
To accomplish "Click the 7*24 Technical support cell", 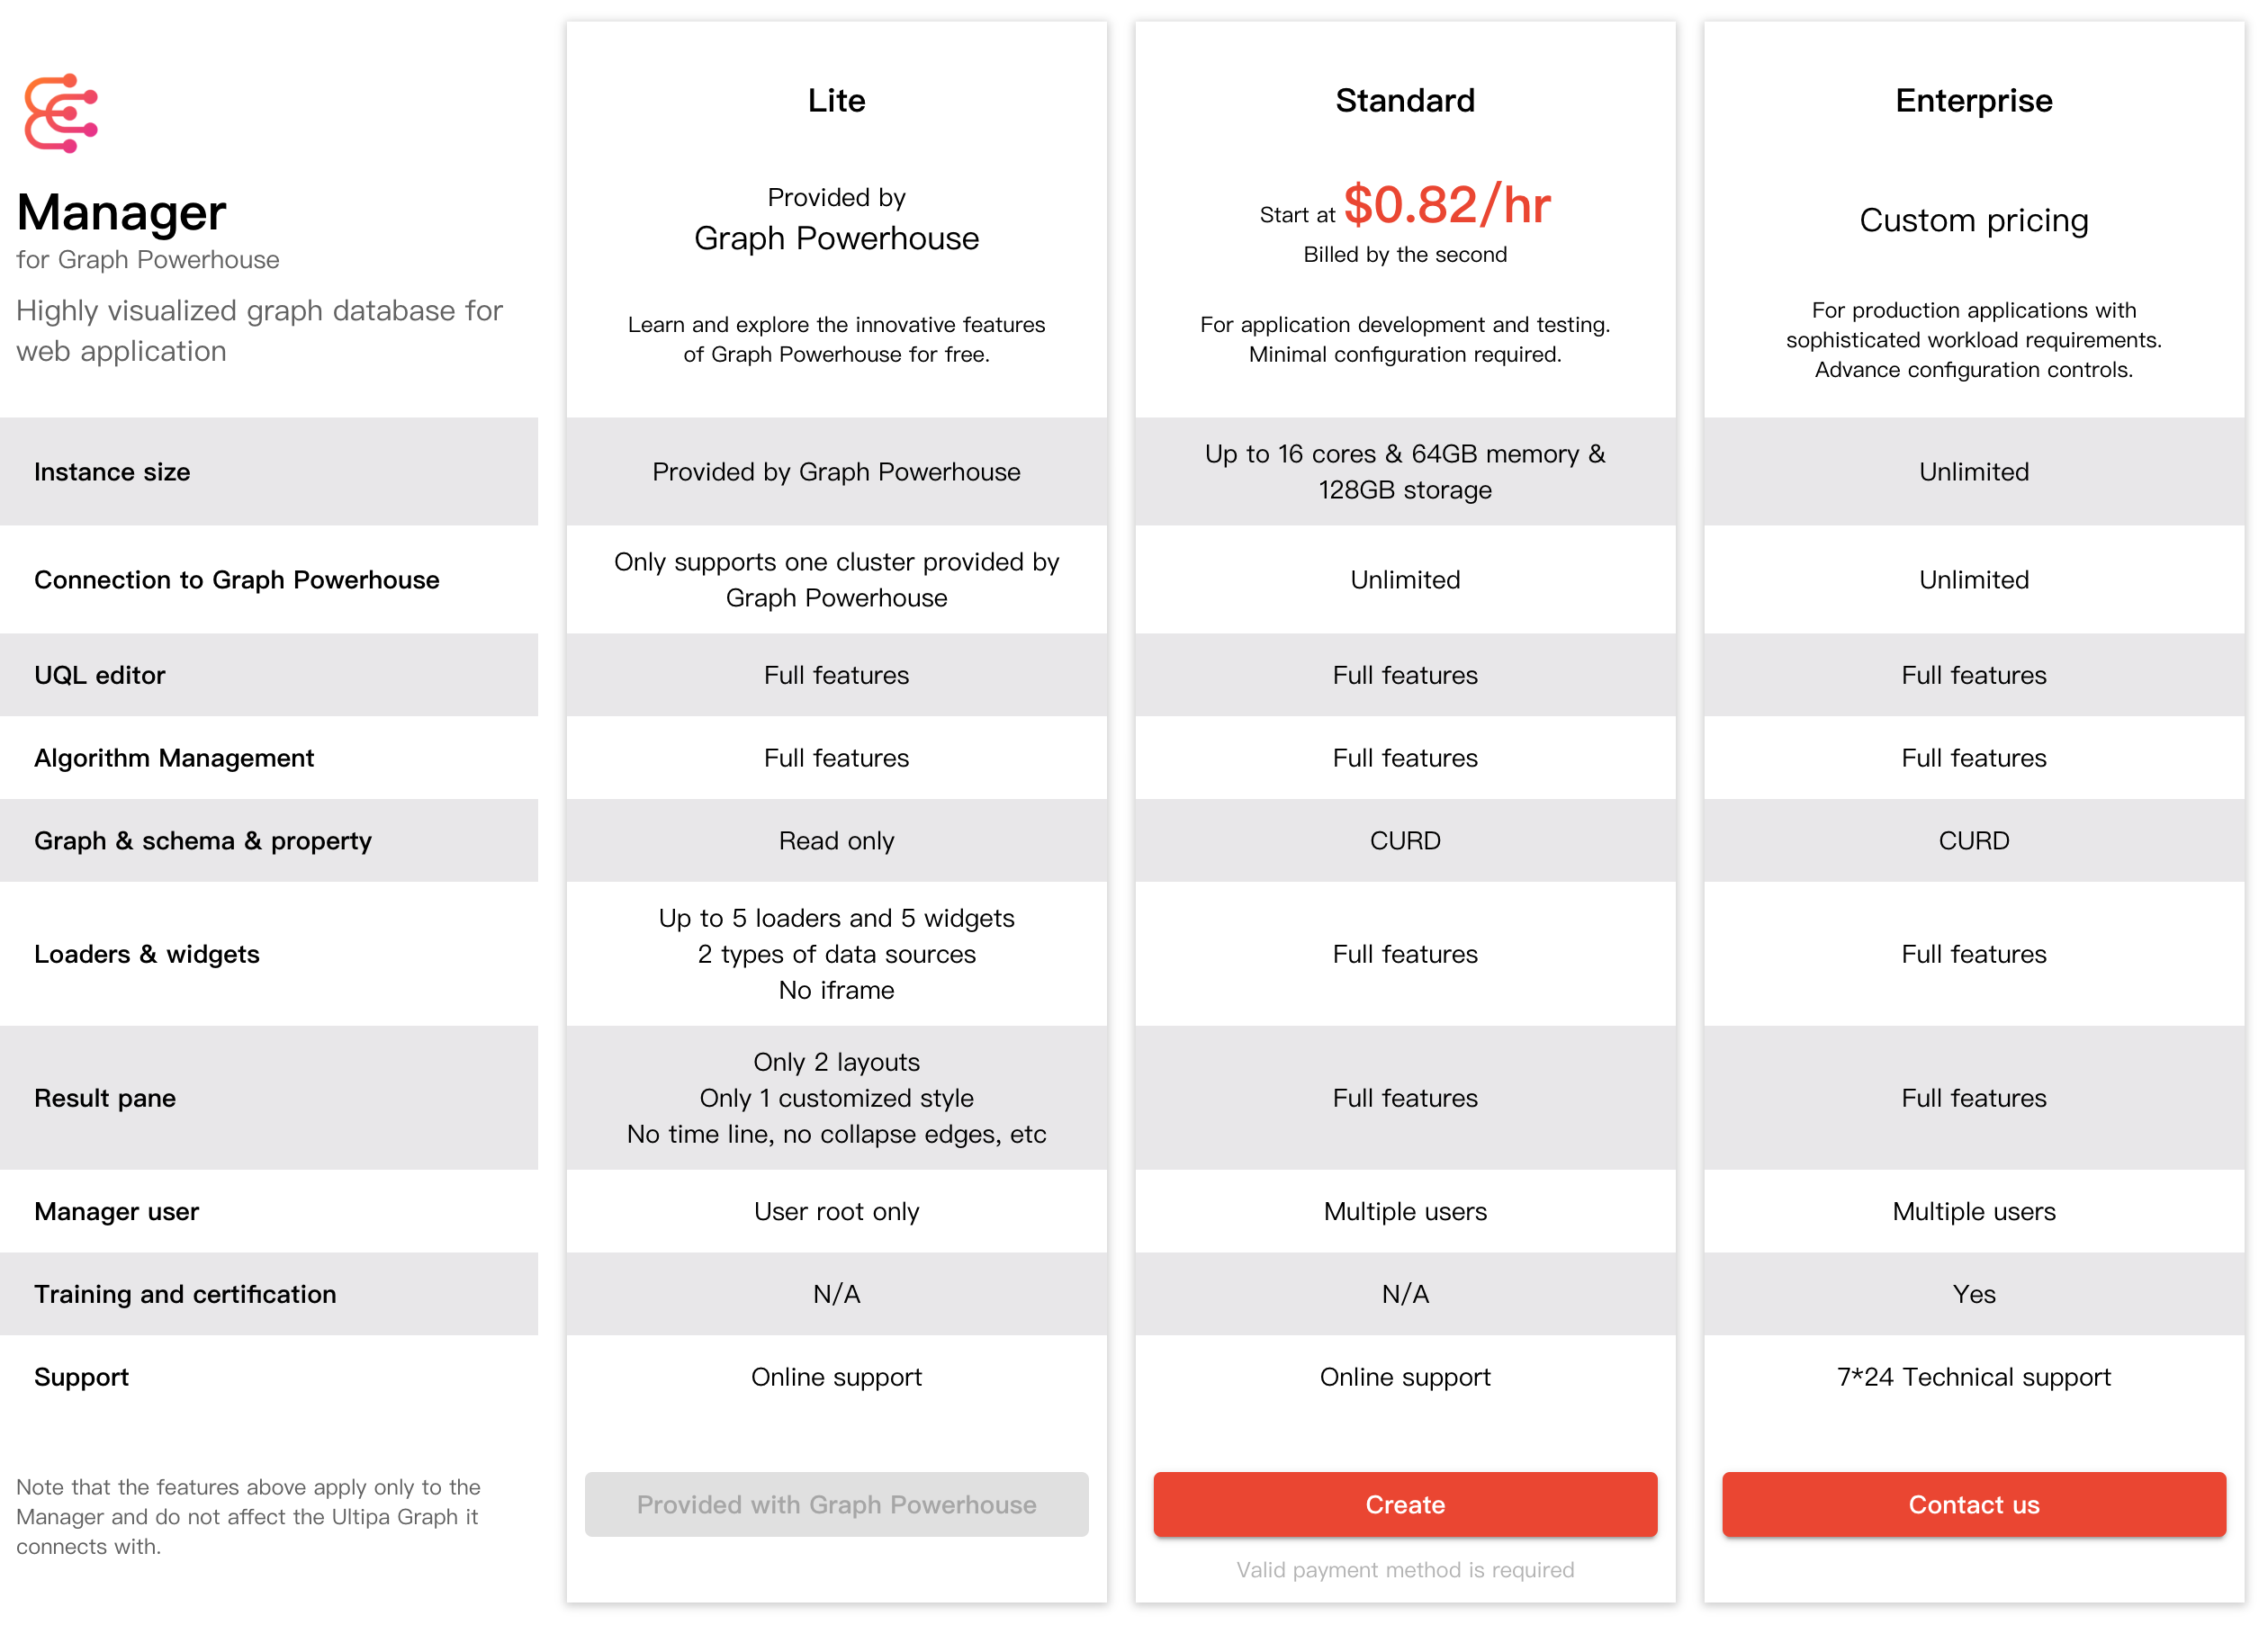I will (1973, 1377).
